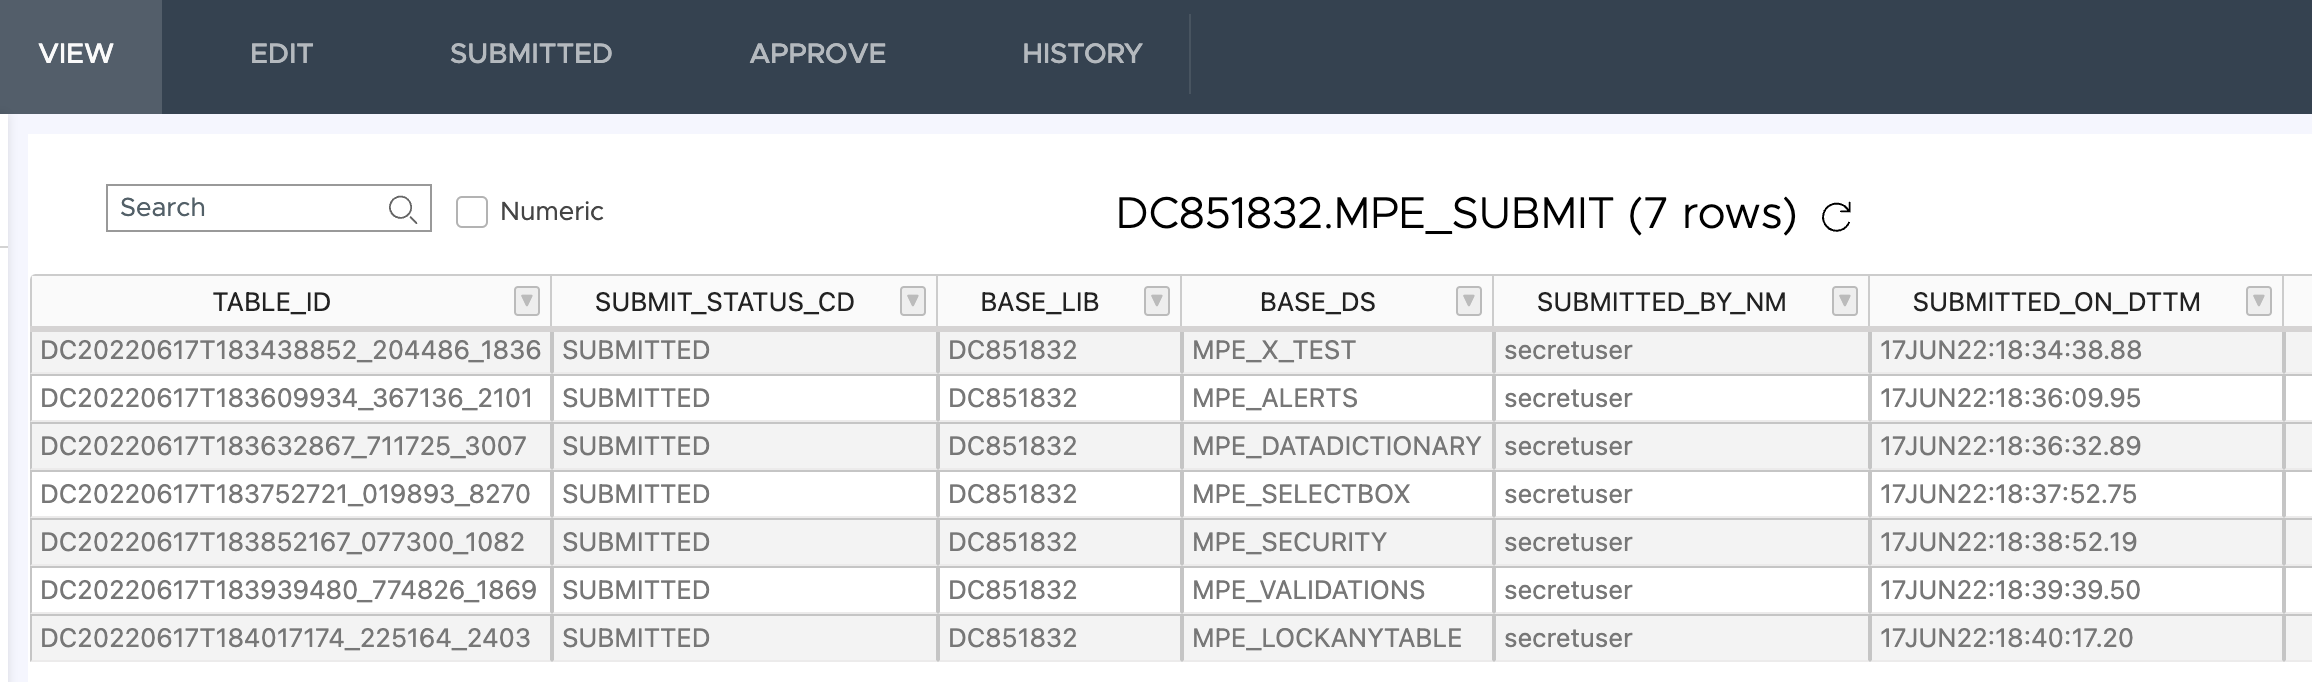Switch to the EDIT tab
2312x682 pixels.
pyautogui.click(x=281, y=54)
